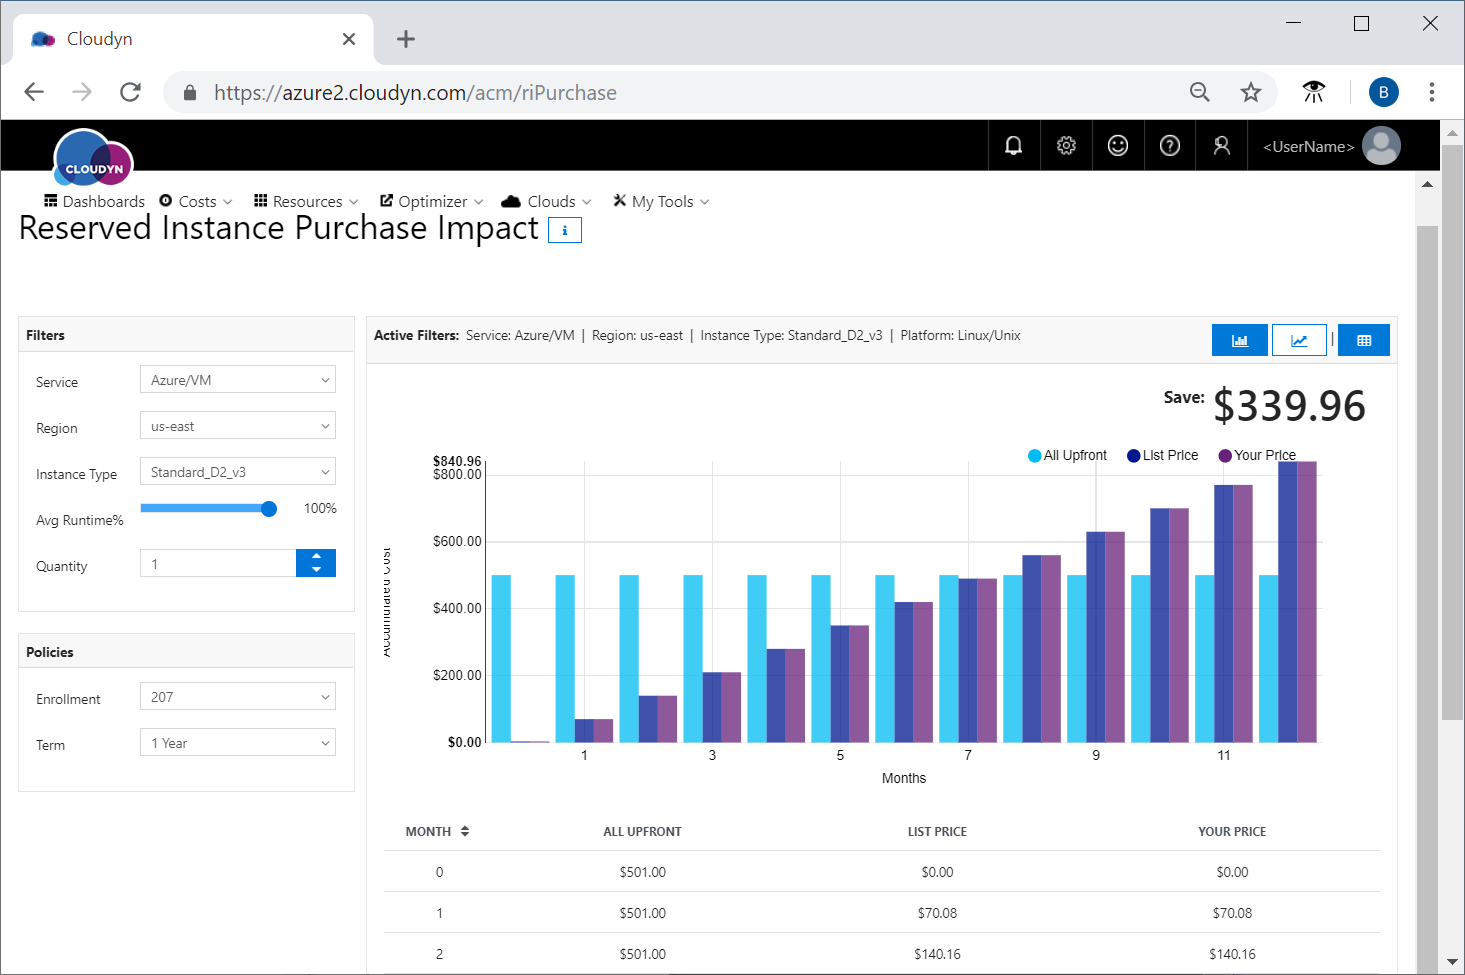
Task: Switch to bar chart view
Action: (x=1240, y=340)
